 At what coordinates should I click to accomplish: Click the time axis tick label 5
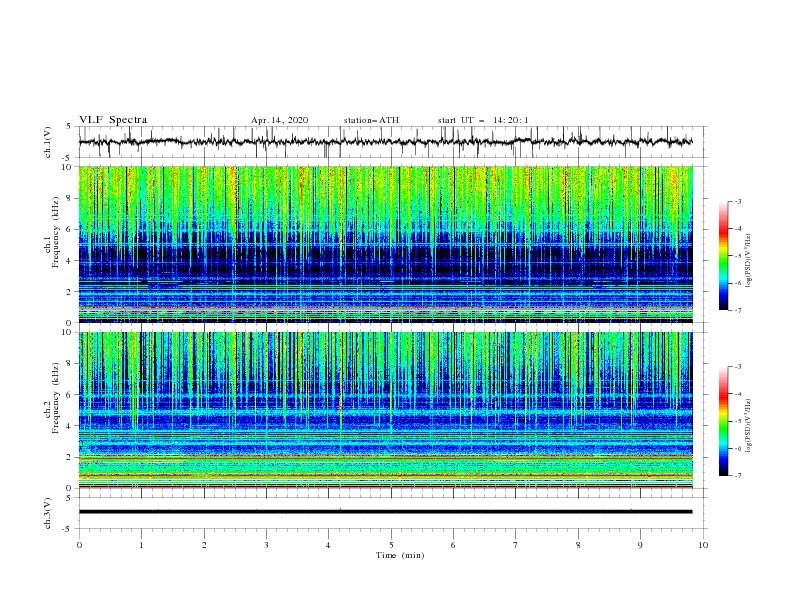coord(391,545)
